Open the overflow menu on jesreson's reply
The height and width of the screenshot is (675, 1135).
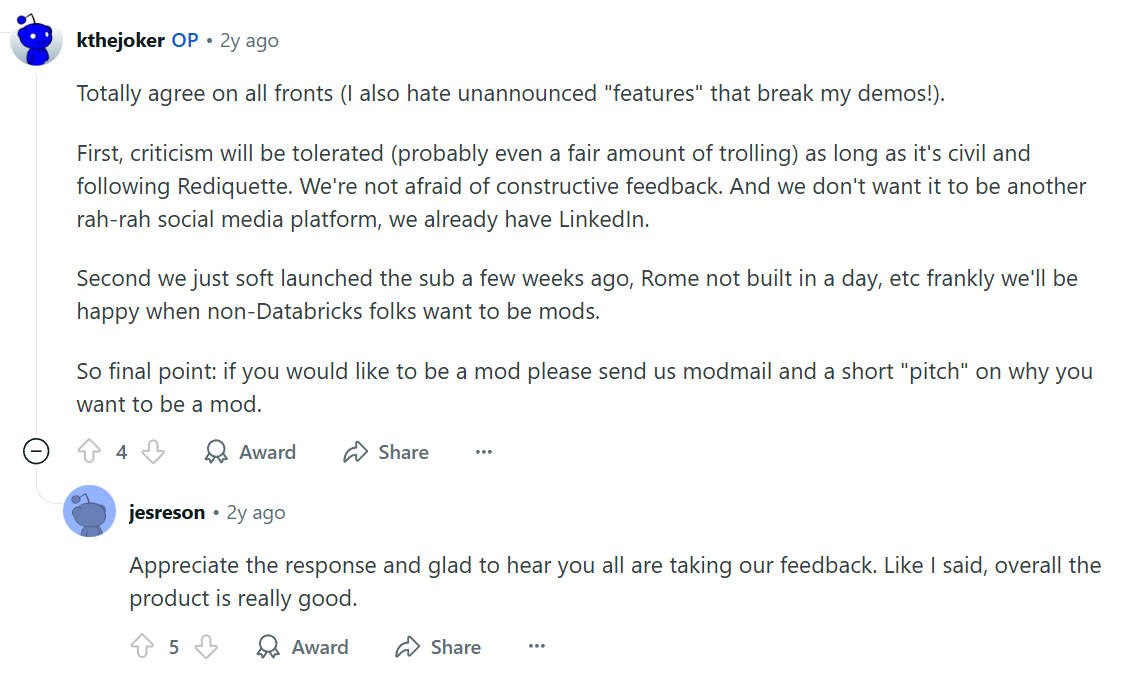pos(537,646)
